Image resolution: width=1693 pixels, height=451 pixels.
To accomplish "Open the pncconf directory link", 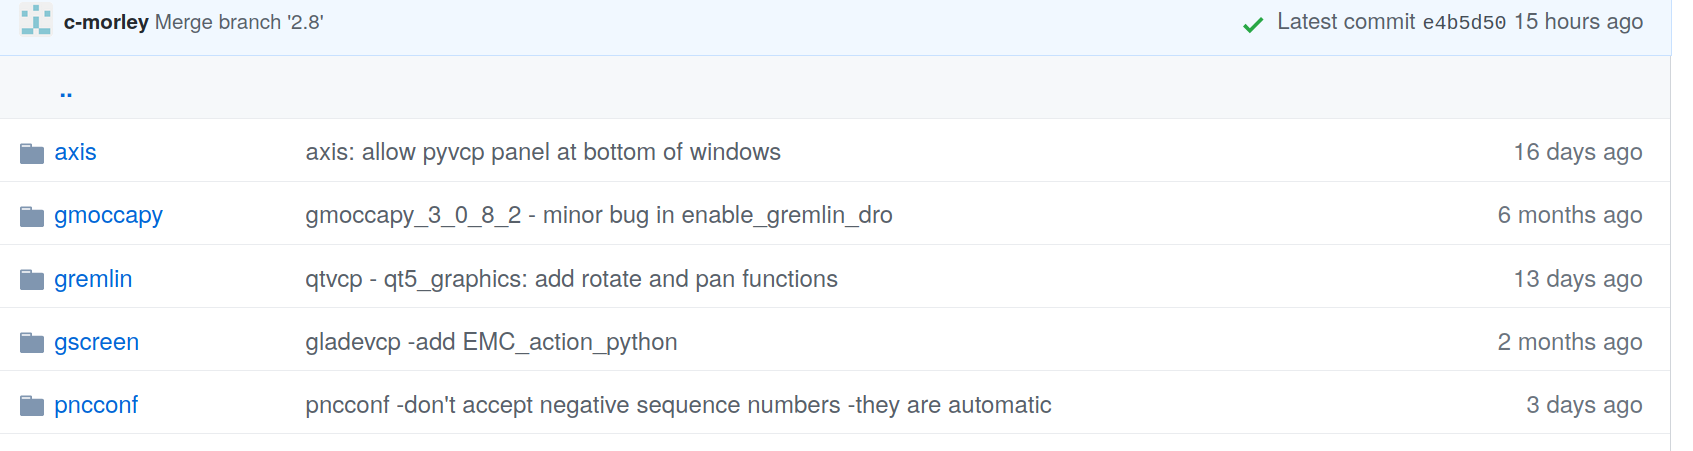I will click(x=96, y=405).
